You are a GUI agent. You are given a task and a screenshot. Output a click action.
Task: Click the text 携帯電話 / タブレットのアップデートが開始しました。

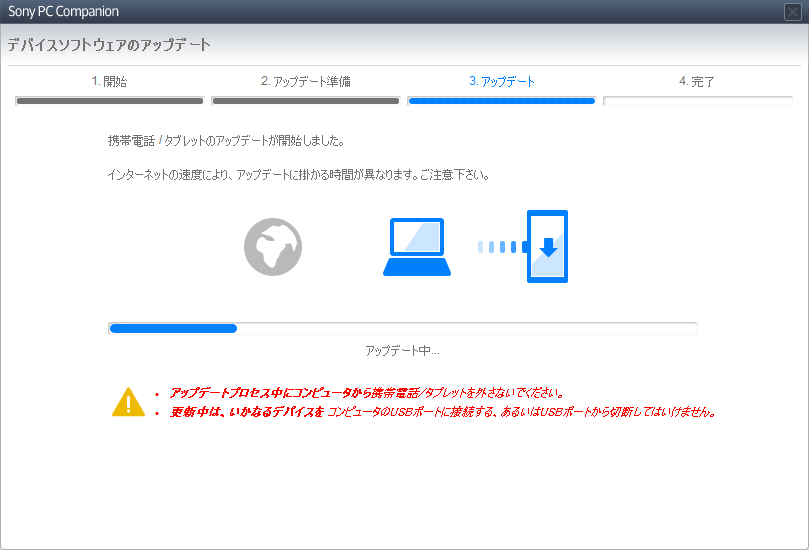226,141
